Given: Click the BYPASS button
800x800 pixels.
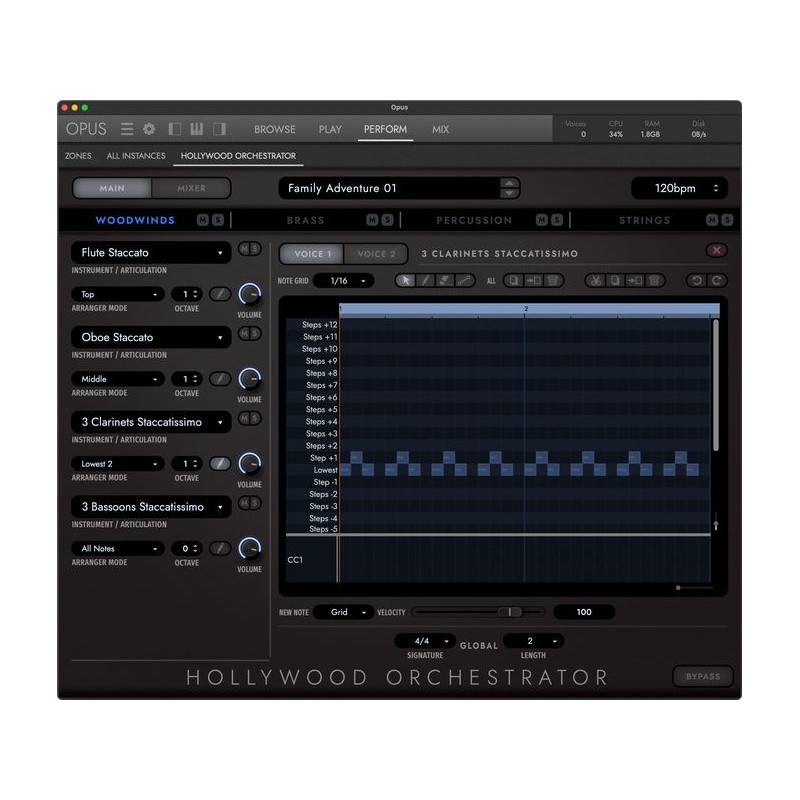Looking at the screenshot, I should point(703,676).
